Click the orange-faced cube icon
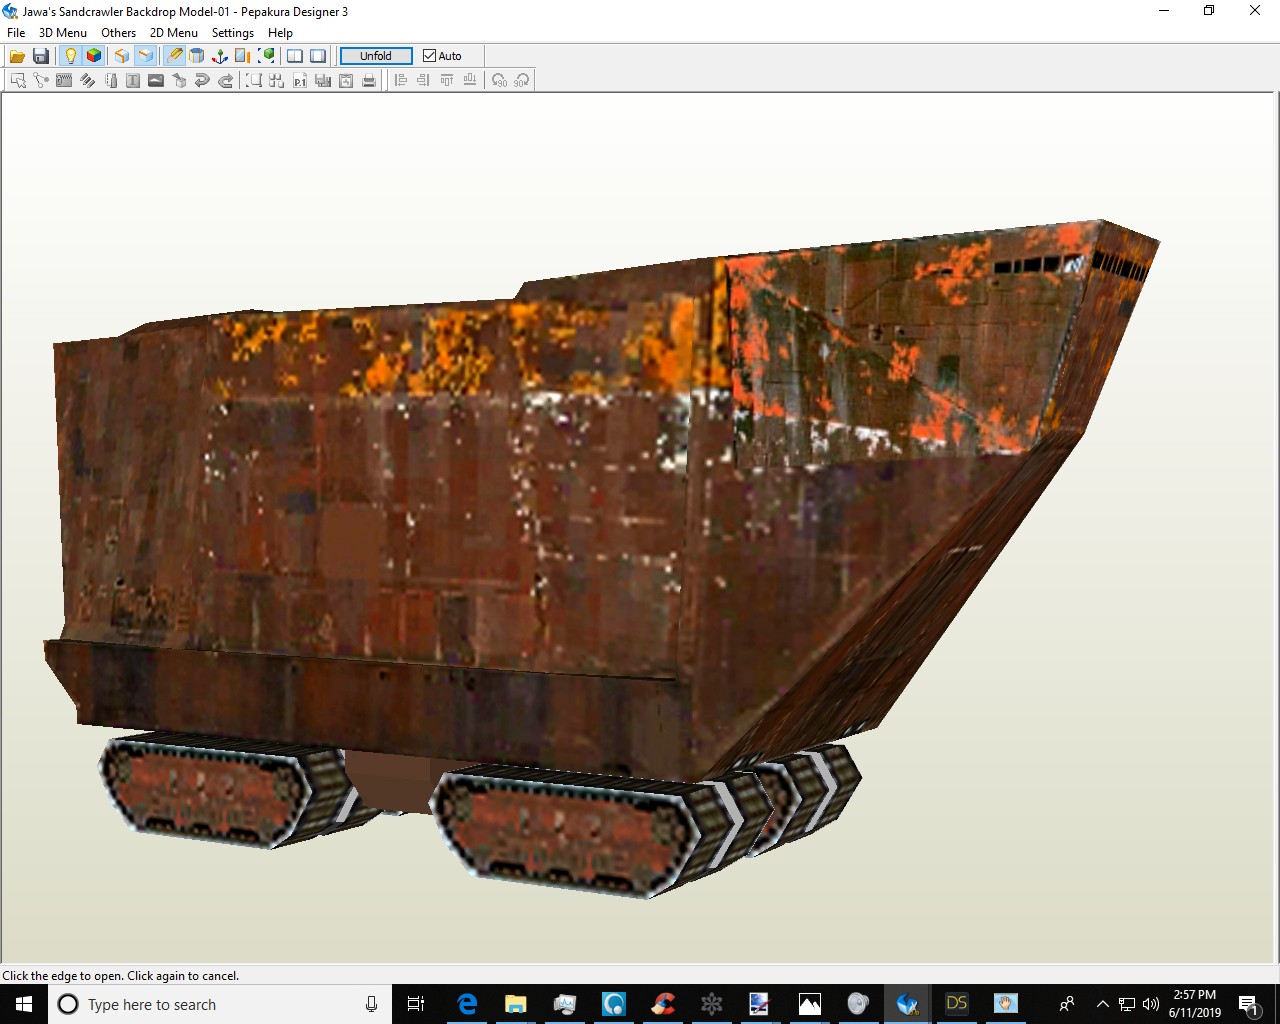Viewport: 1280px width, 1024px height. [x=122, y=56]
